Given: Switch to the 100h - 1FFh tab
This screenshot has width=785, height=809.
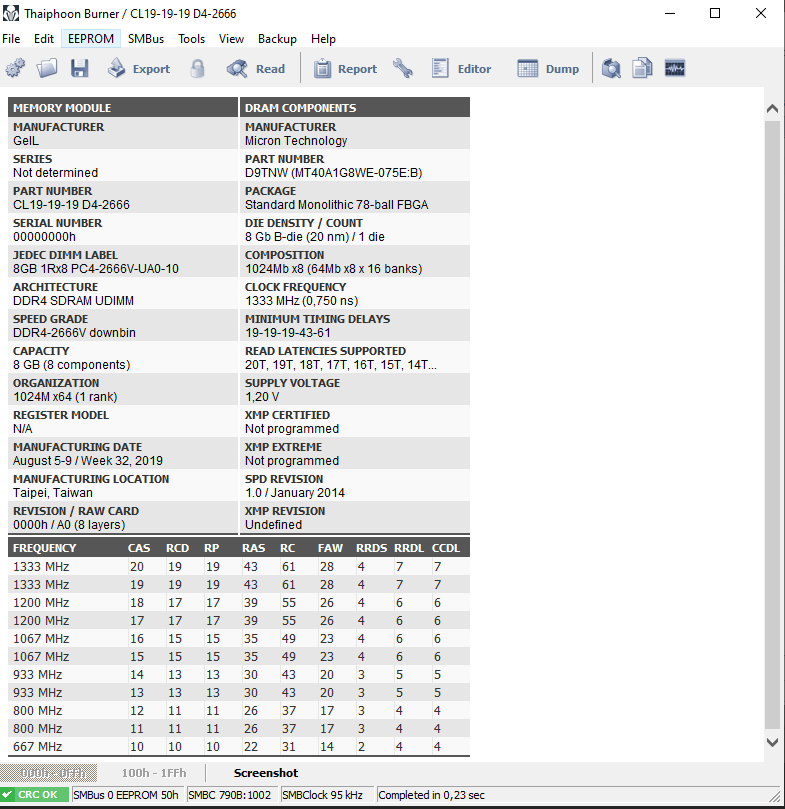Looking at the screenshot, I should pos(154,773).
